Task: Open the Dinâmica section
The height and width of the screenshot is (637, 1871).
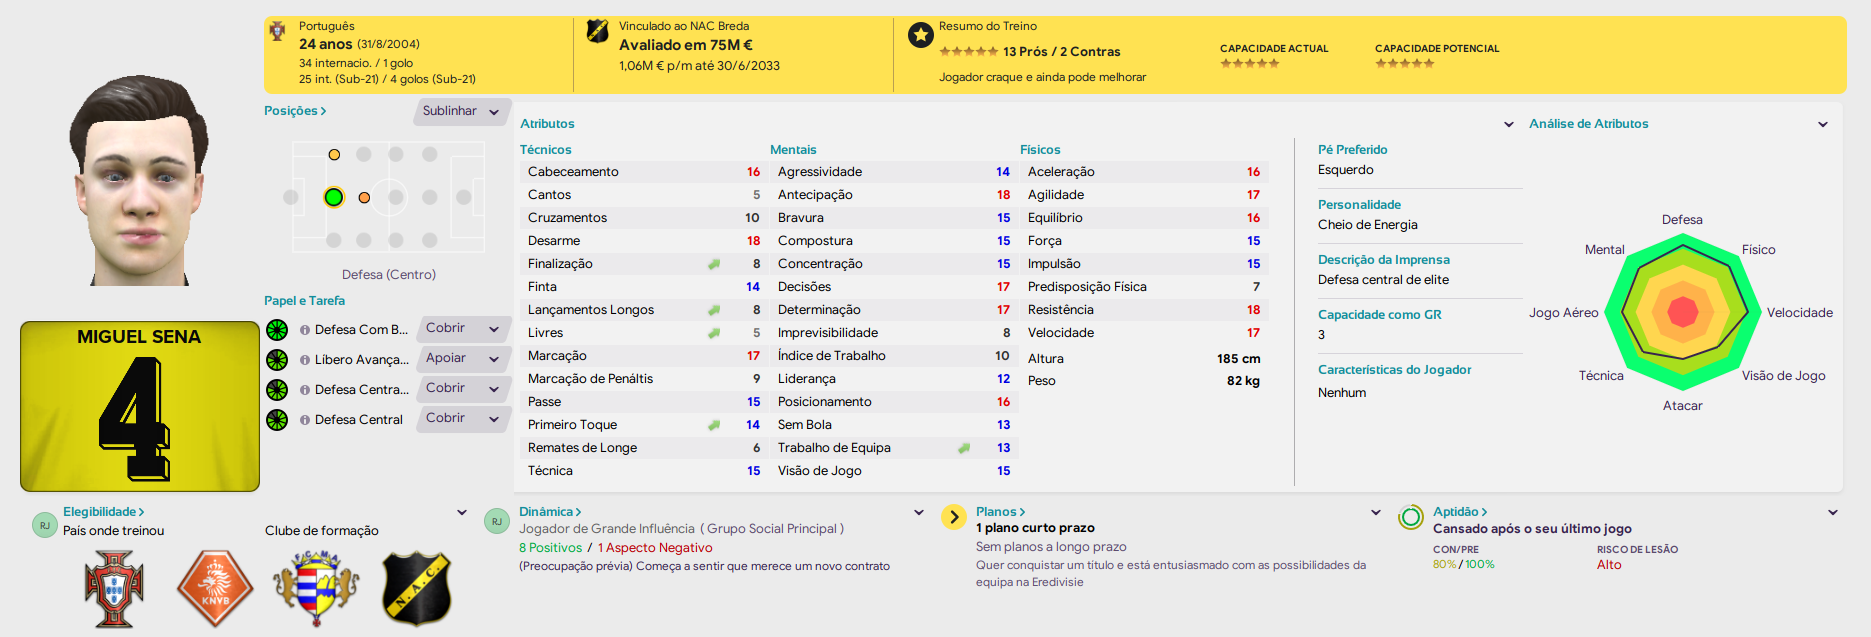Action: 550,512
